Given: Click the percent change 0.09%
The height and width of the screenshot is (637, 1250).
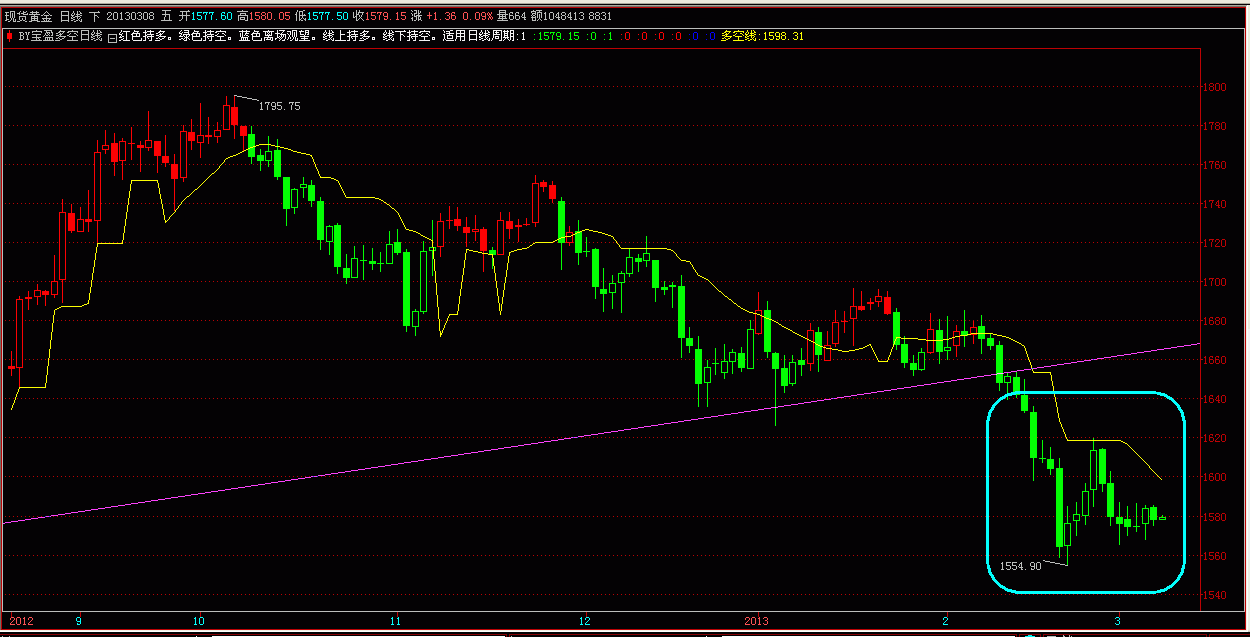Looking at the screenshot, I should 478,17.
